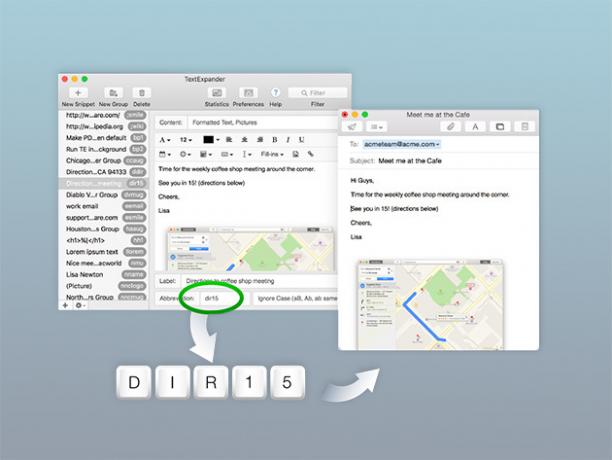Align text left in snippet editor
612x460 pixels.
pyautogui.click(x=229, y=140)
